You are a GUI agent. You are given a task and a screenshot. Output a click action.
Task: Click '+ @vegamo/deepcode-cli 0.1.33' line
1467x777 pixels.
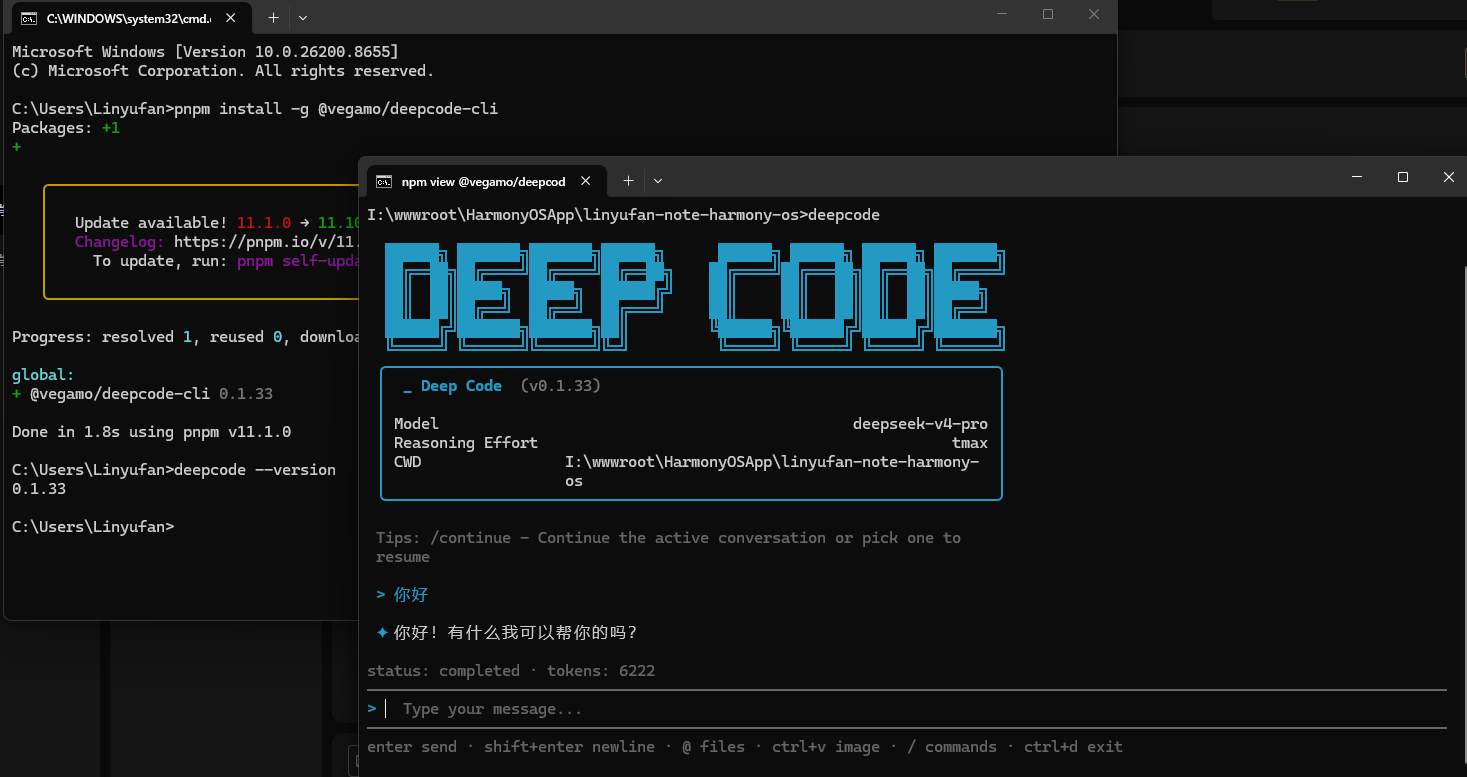(x=142, y=394)
